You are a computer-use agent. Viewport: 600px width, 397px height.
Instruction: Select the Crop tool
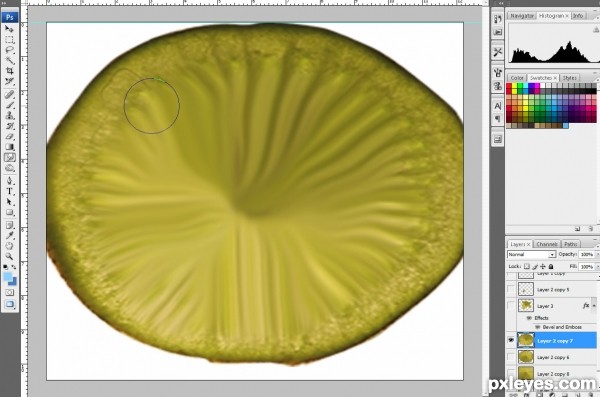tap(10, 70)
